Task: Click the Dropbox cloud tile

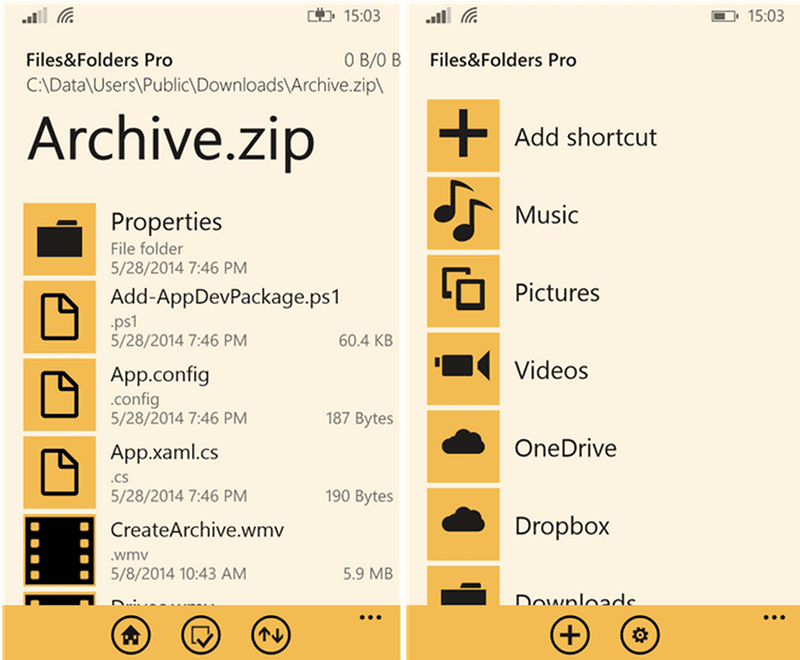Action: pos(463,524)
